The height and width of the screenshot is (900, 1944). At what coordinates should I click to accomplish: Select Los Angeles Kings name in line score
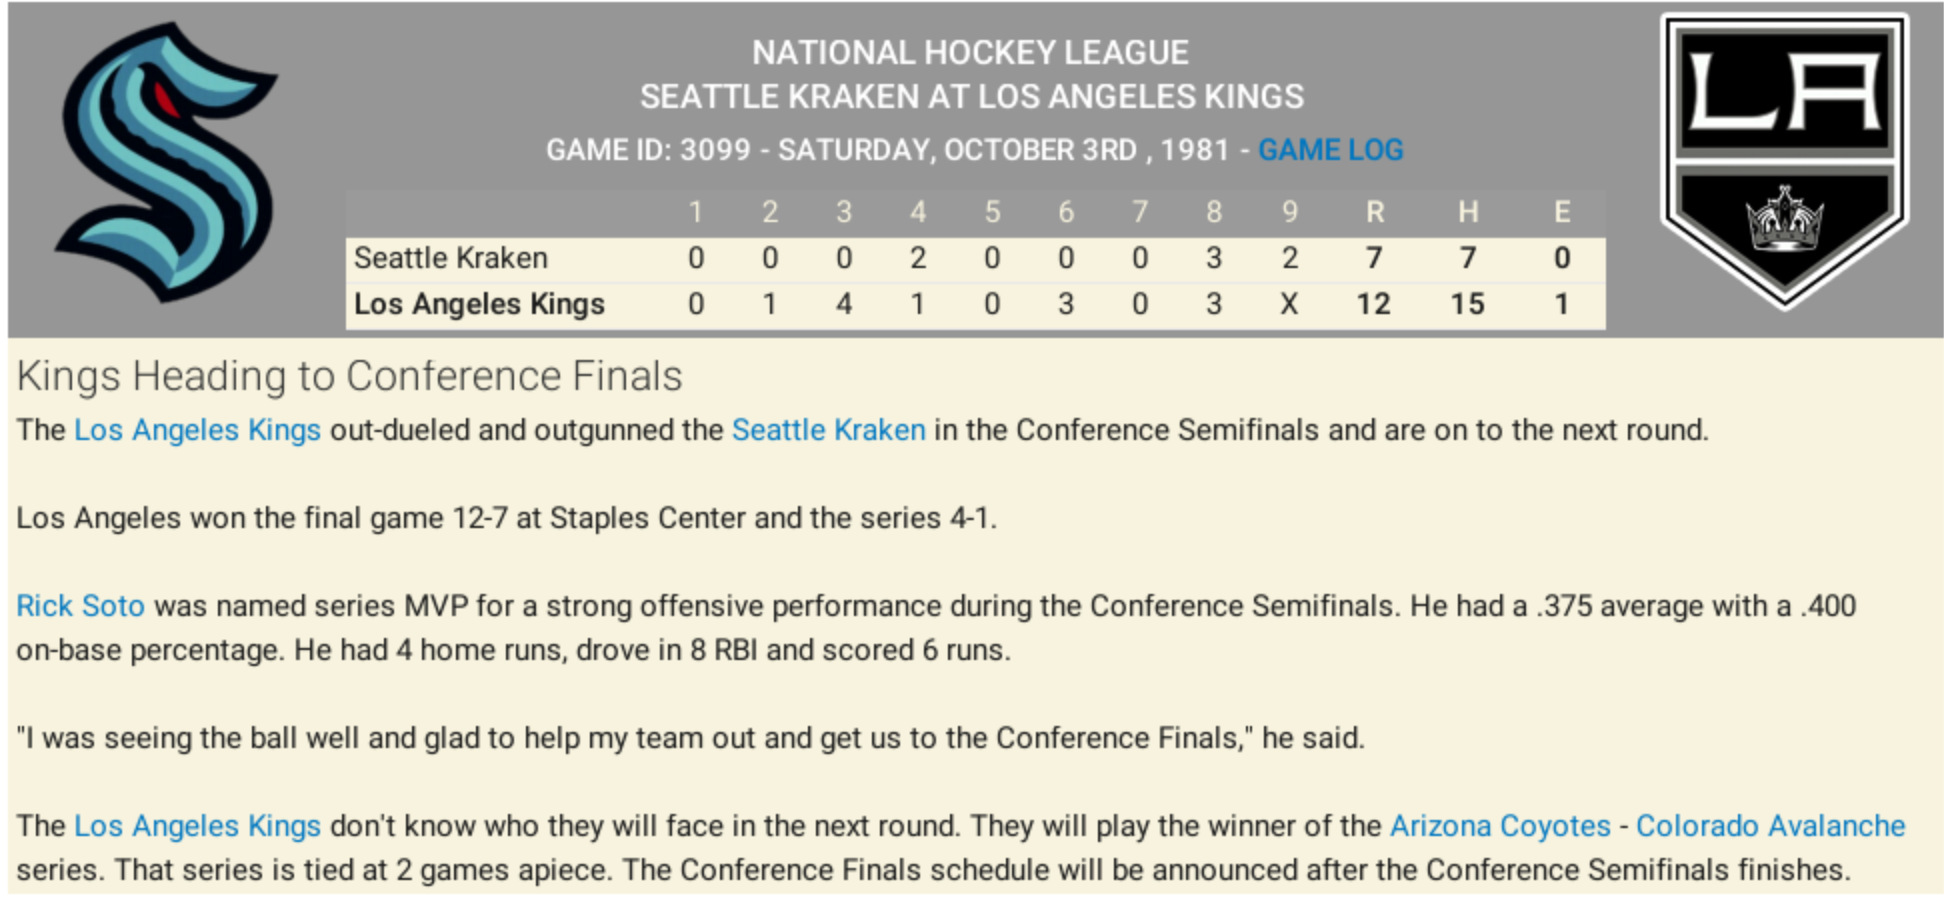pyautogui.click(x=479, y=304)
